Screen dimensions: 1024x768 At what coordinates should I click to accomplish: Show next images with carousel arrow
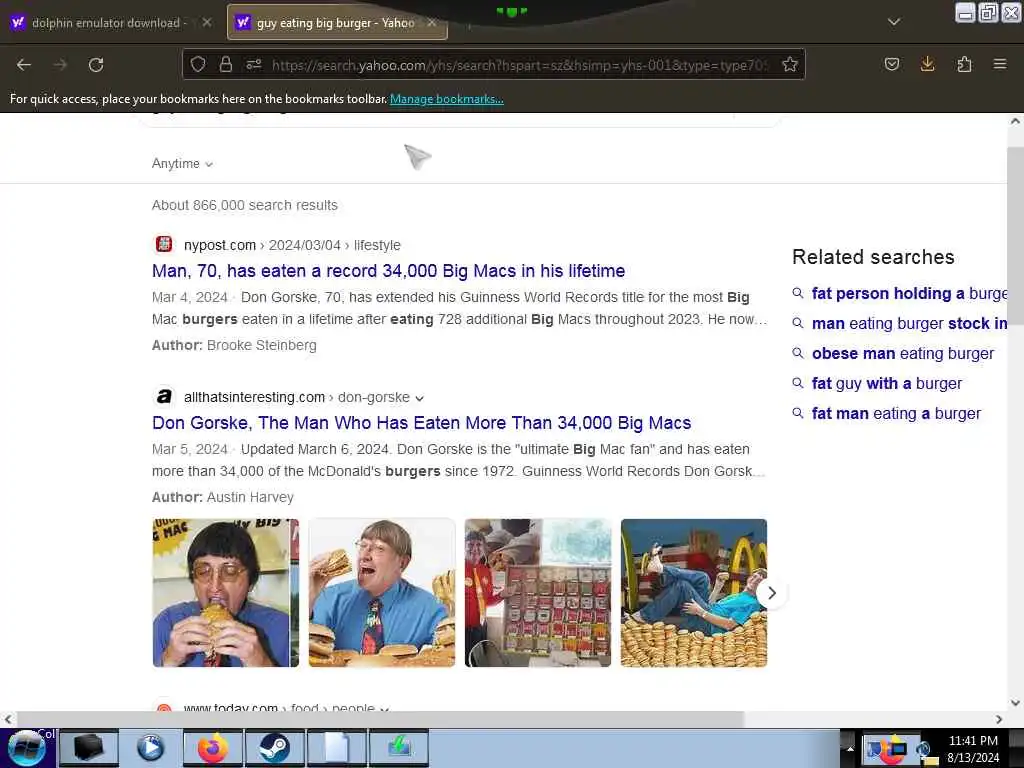772,593
